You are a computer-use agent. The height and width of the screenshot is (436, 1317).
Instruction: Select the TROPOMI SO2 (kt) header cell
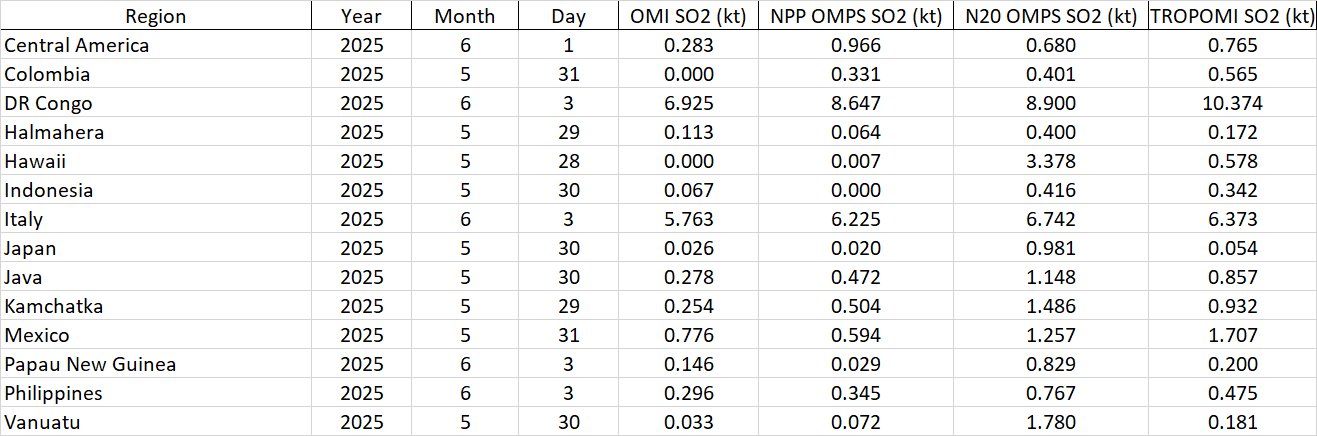click(x=1231, y=15)
